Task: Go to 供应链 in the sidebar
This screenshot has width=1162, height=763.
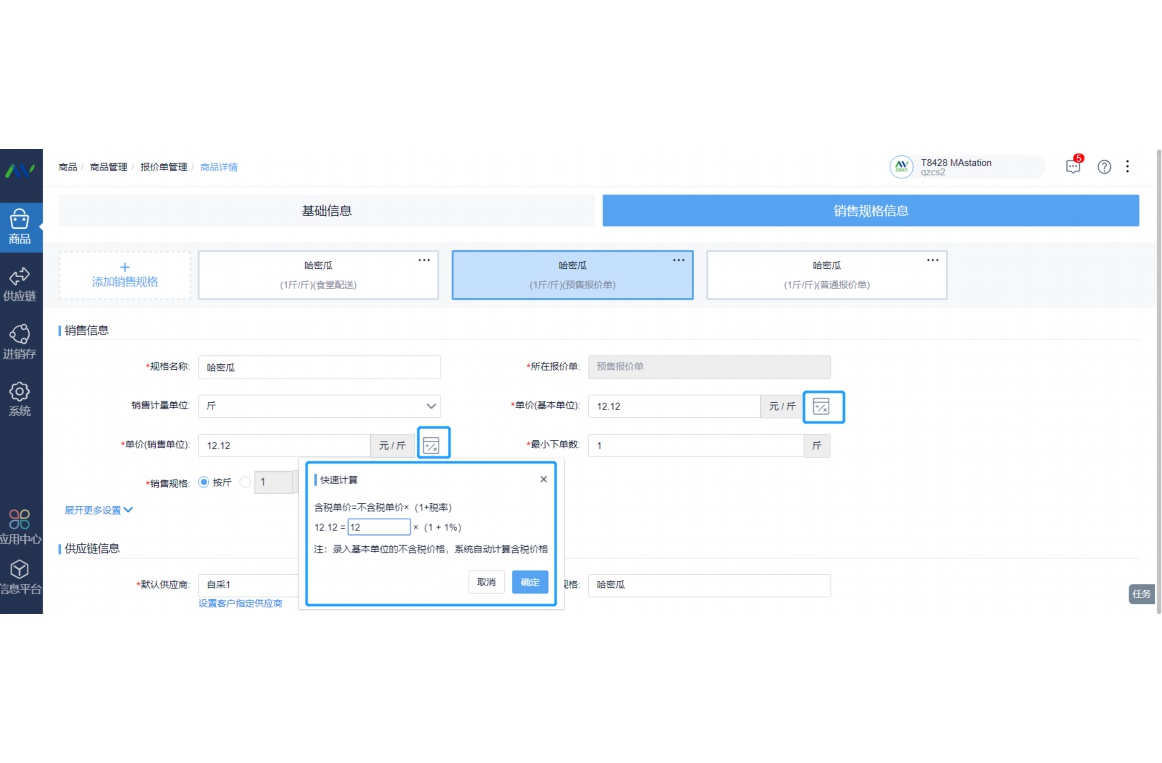Action: (x=20, y=284)
